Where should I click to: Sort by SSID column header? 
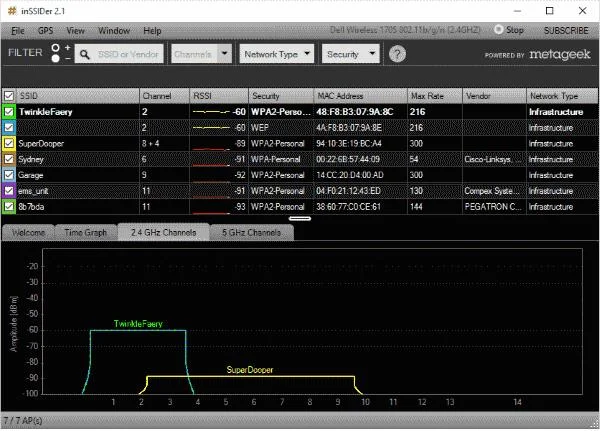[x=78, y=96]
